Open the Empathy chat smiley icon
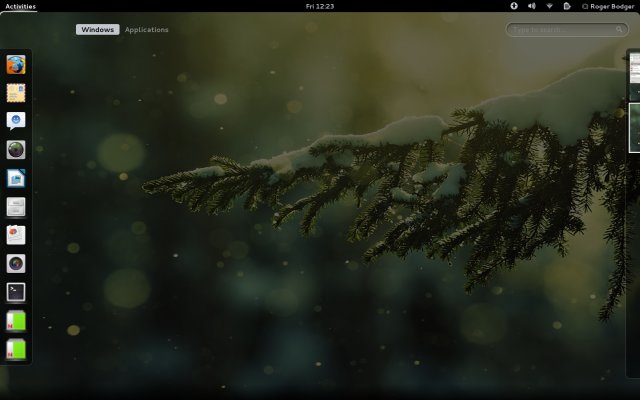The height and width of the screenshot is (400, 640). pos(16,121)
